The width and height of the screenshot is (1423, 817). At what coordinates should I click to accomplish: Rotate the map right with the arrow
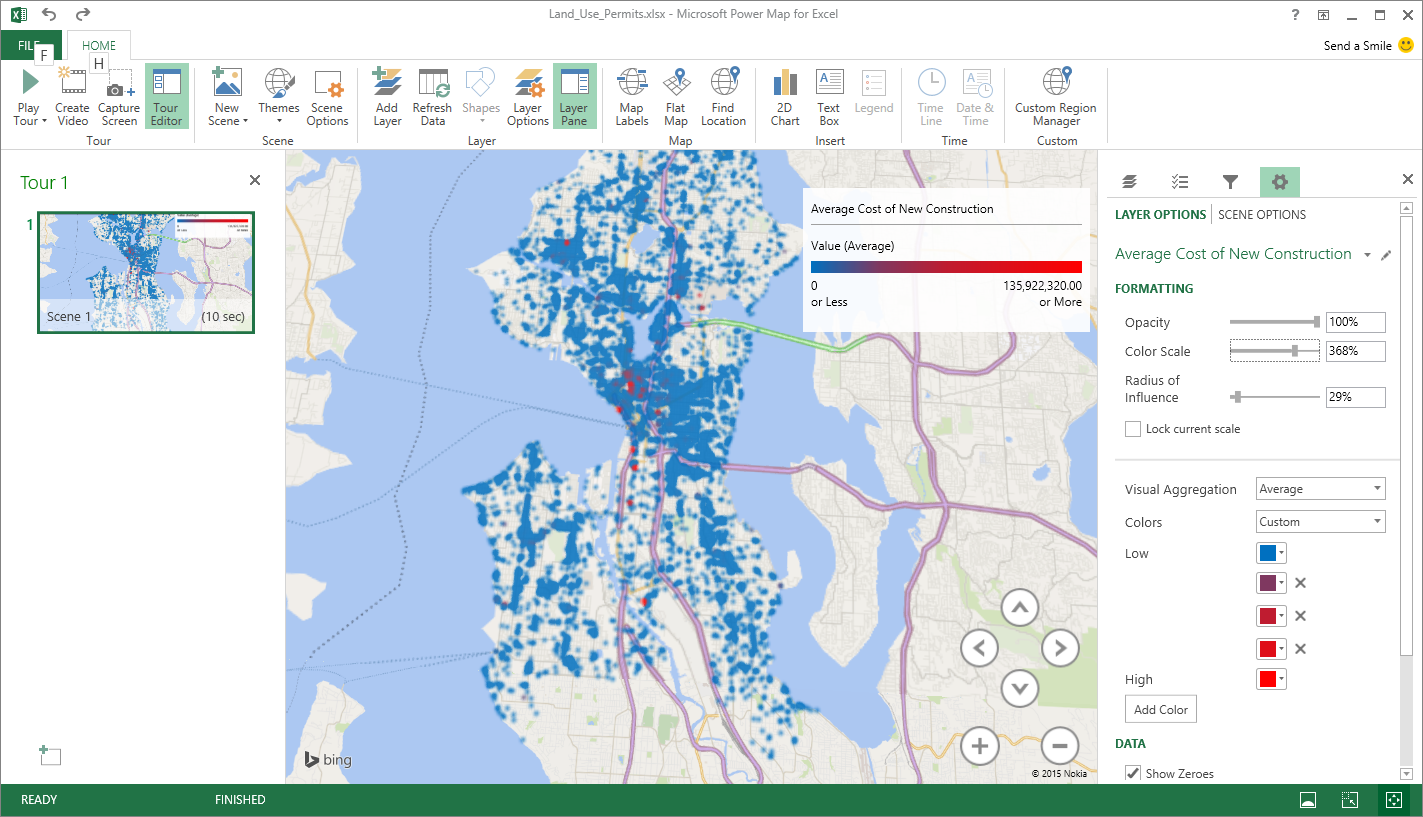1060,648
